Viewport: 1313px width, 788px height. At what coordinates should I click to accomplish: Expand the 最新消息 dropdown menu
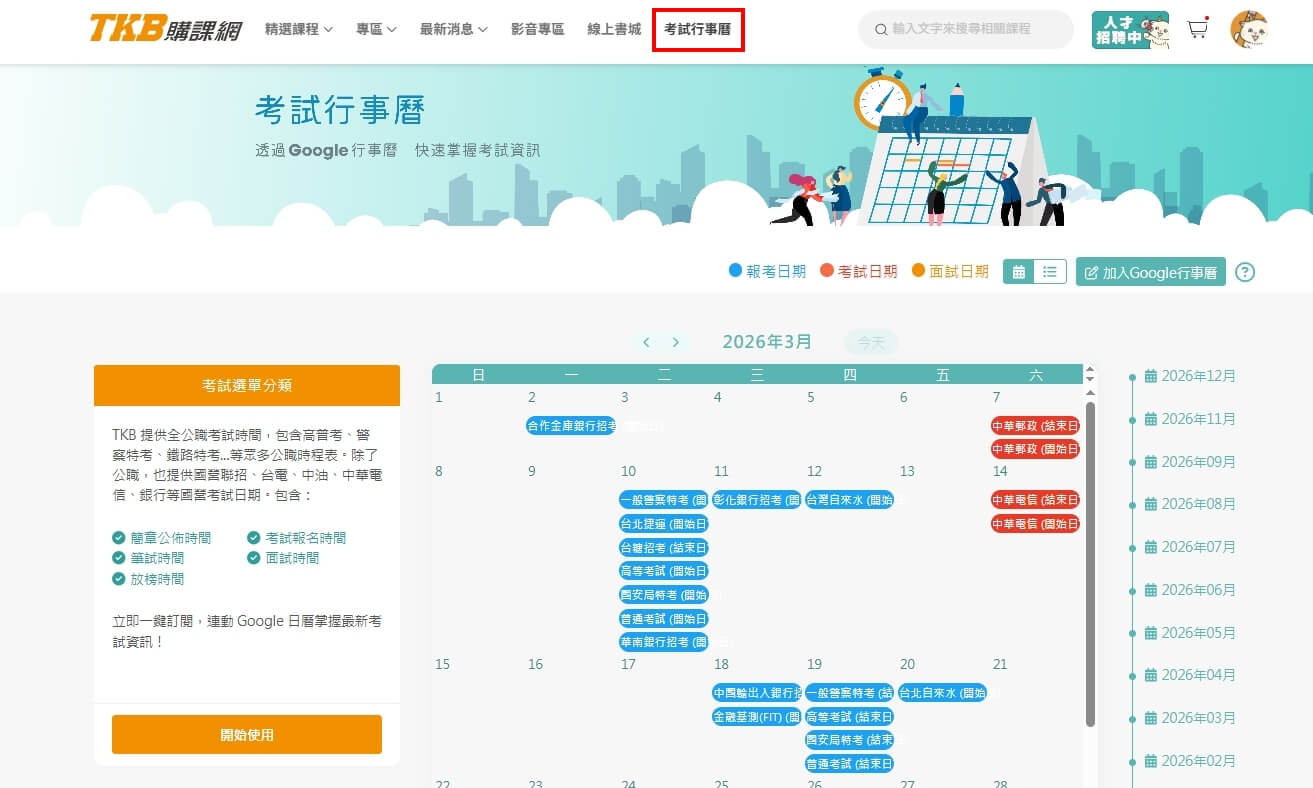coord(453,30)
